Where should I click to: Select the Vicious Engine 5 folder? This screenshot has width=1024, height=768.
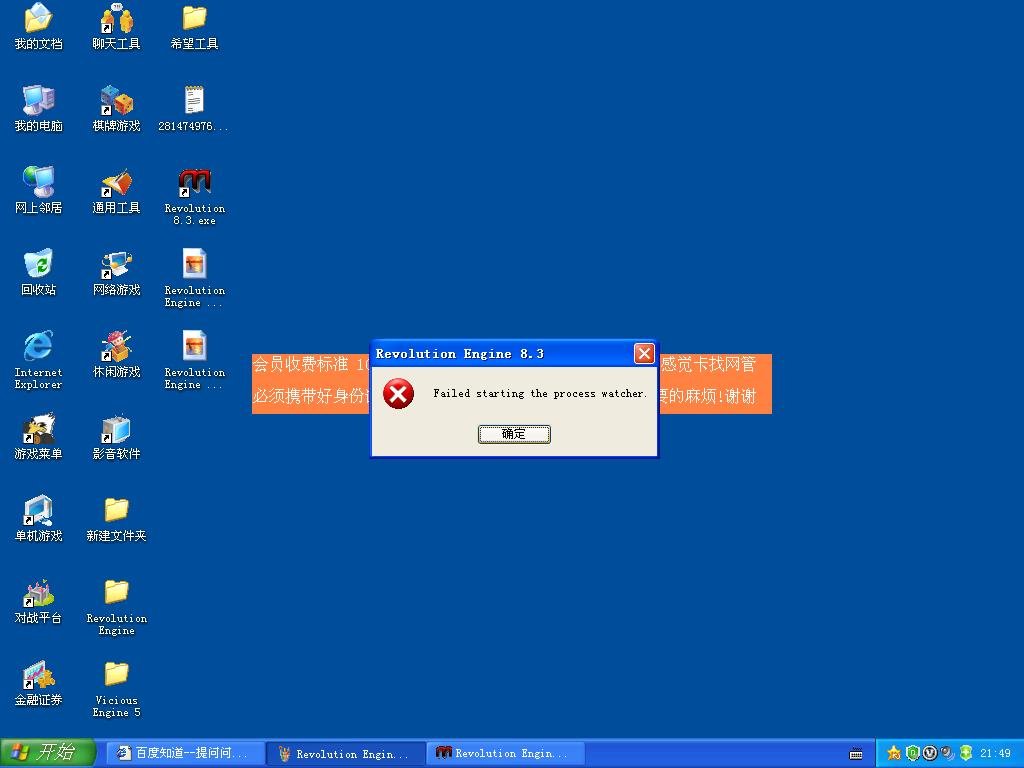click(116, 688)
